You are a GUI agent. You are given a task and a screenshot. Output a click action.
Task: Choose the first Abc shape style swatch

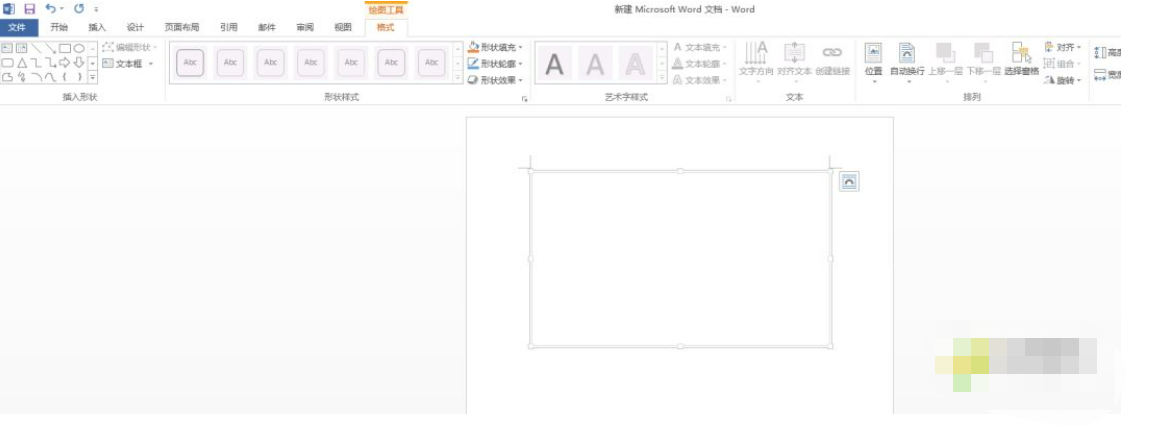coord(190,63)
